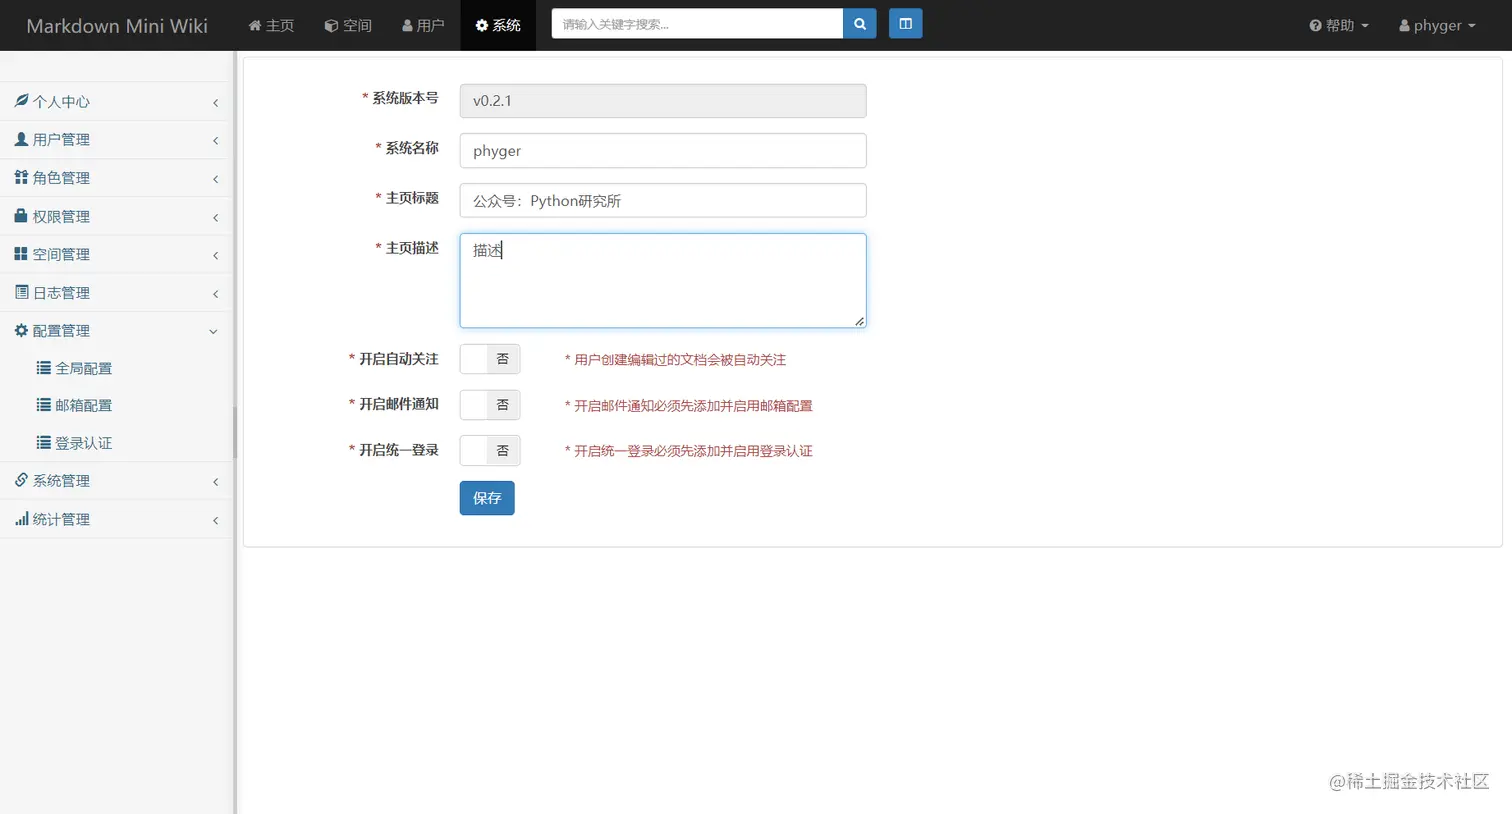Click the 主页标题 input field

[x=663, y=201]
